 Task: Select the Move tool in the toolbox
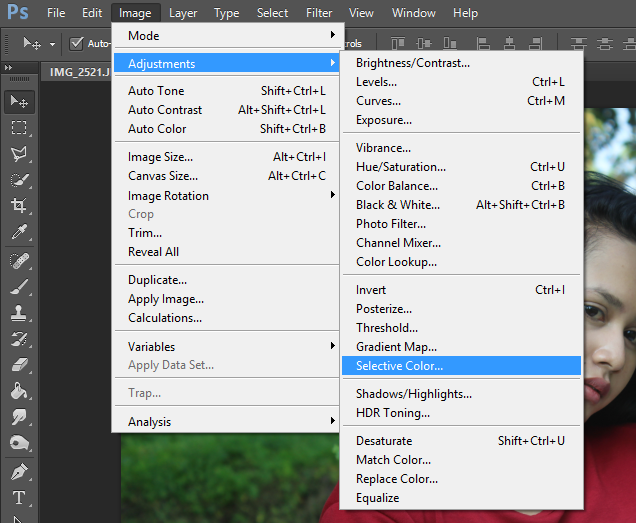(x=19, y=101)
